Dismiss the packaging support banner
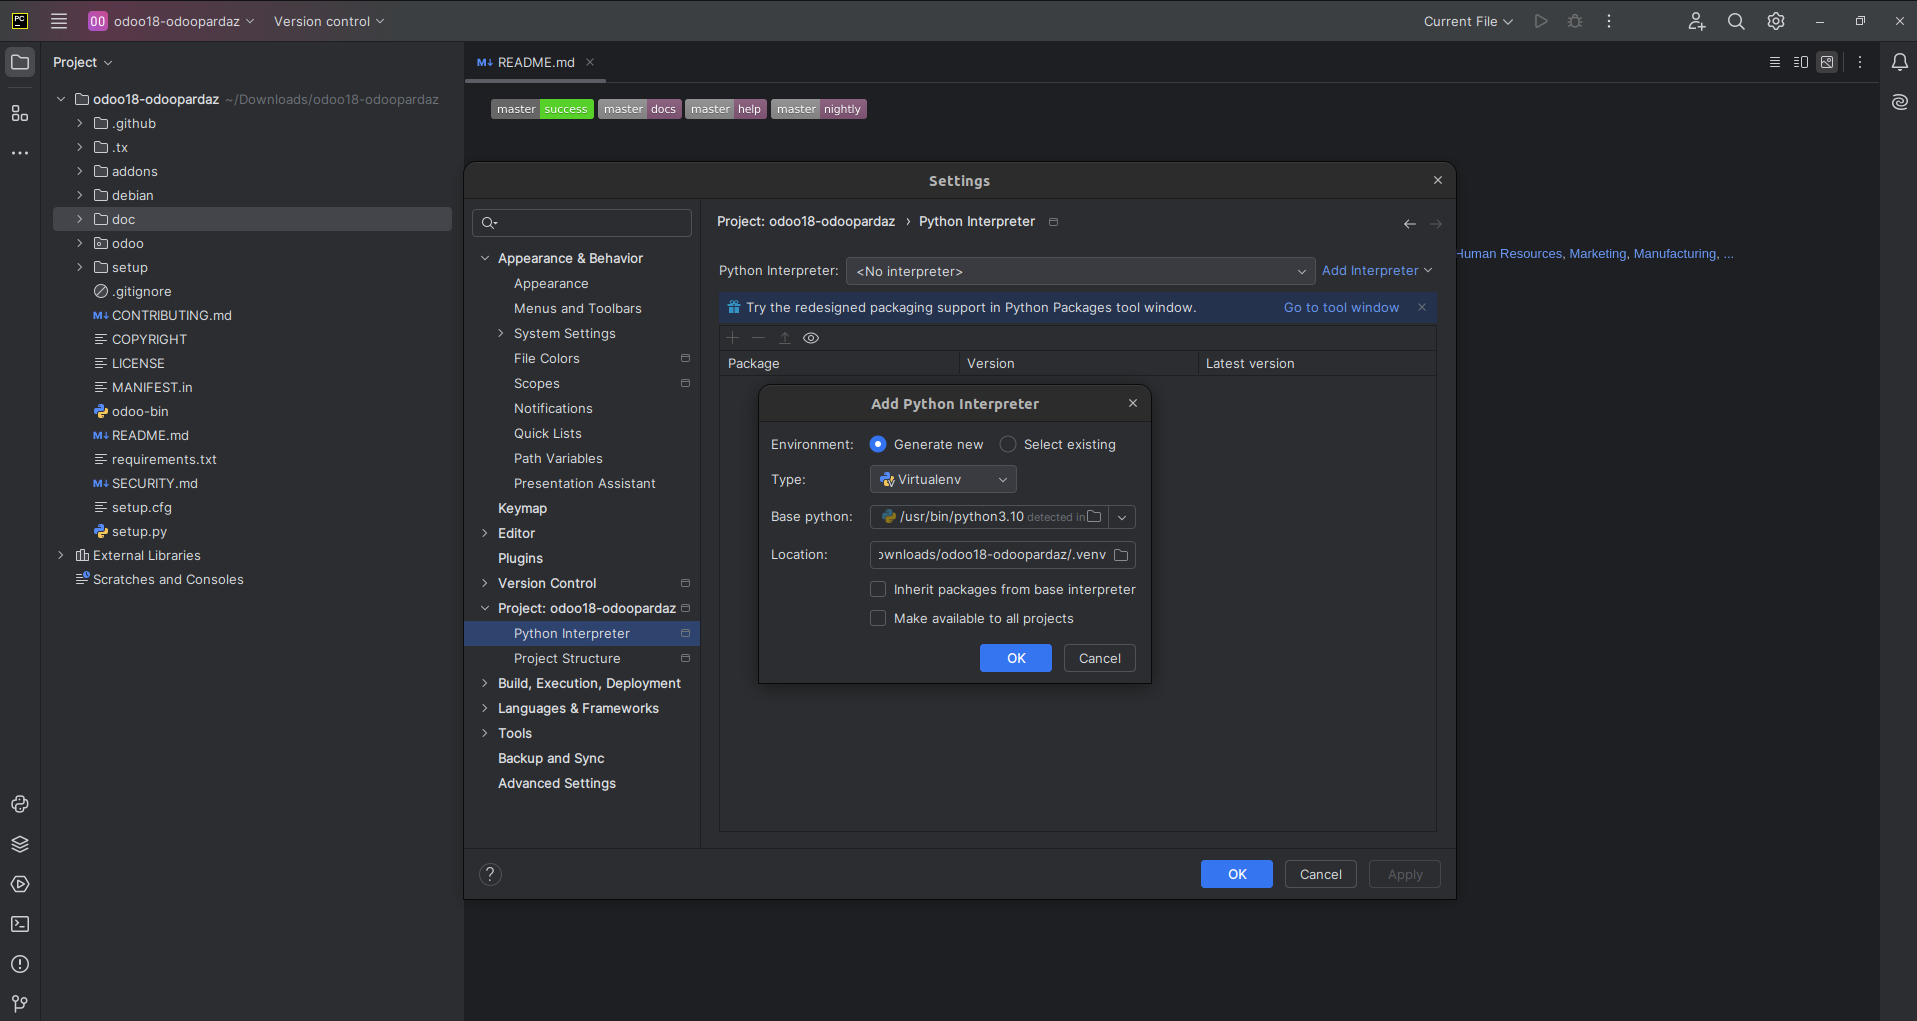Image resolution: width=1917 pixels, height=1021 pixels. tap(1422, 307)
